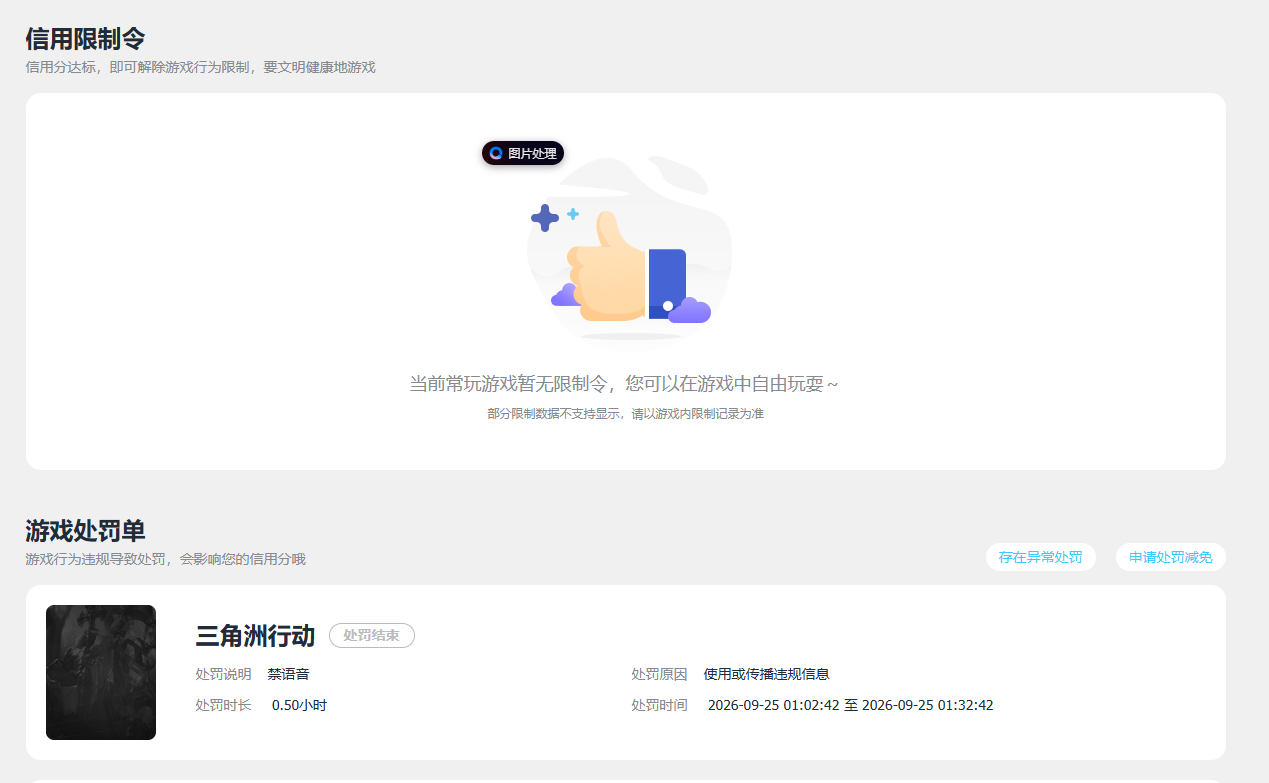The height and width of the screenshot is (783, 1269).
Task: Click the 处罚说明 label
Action: [223, 674]
